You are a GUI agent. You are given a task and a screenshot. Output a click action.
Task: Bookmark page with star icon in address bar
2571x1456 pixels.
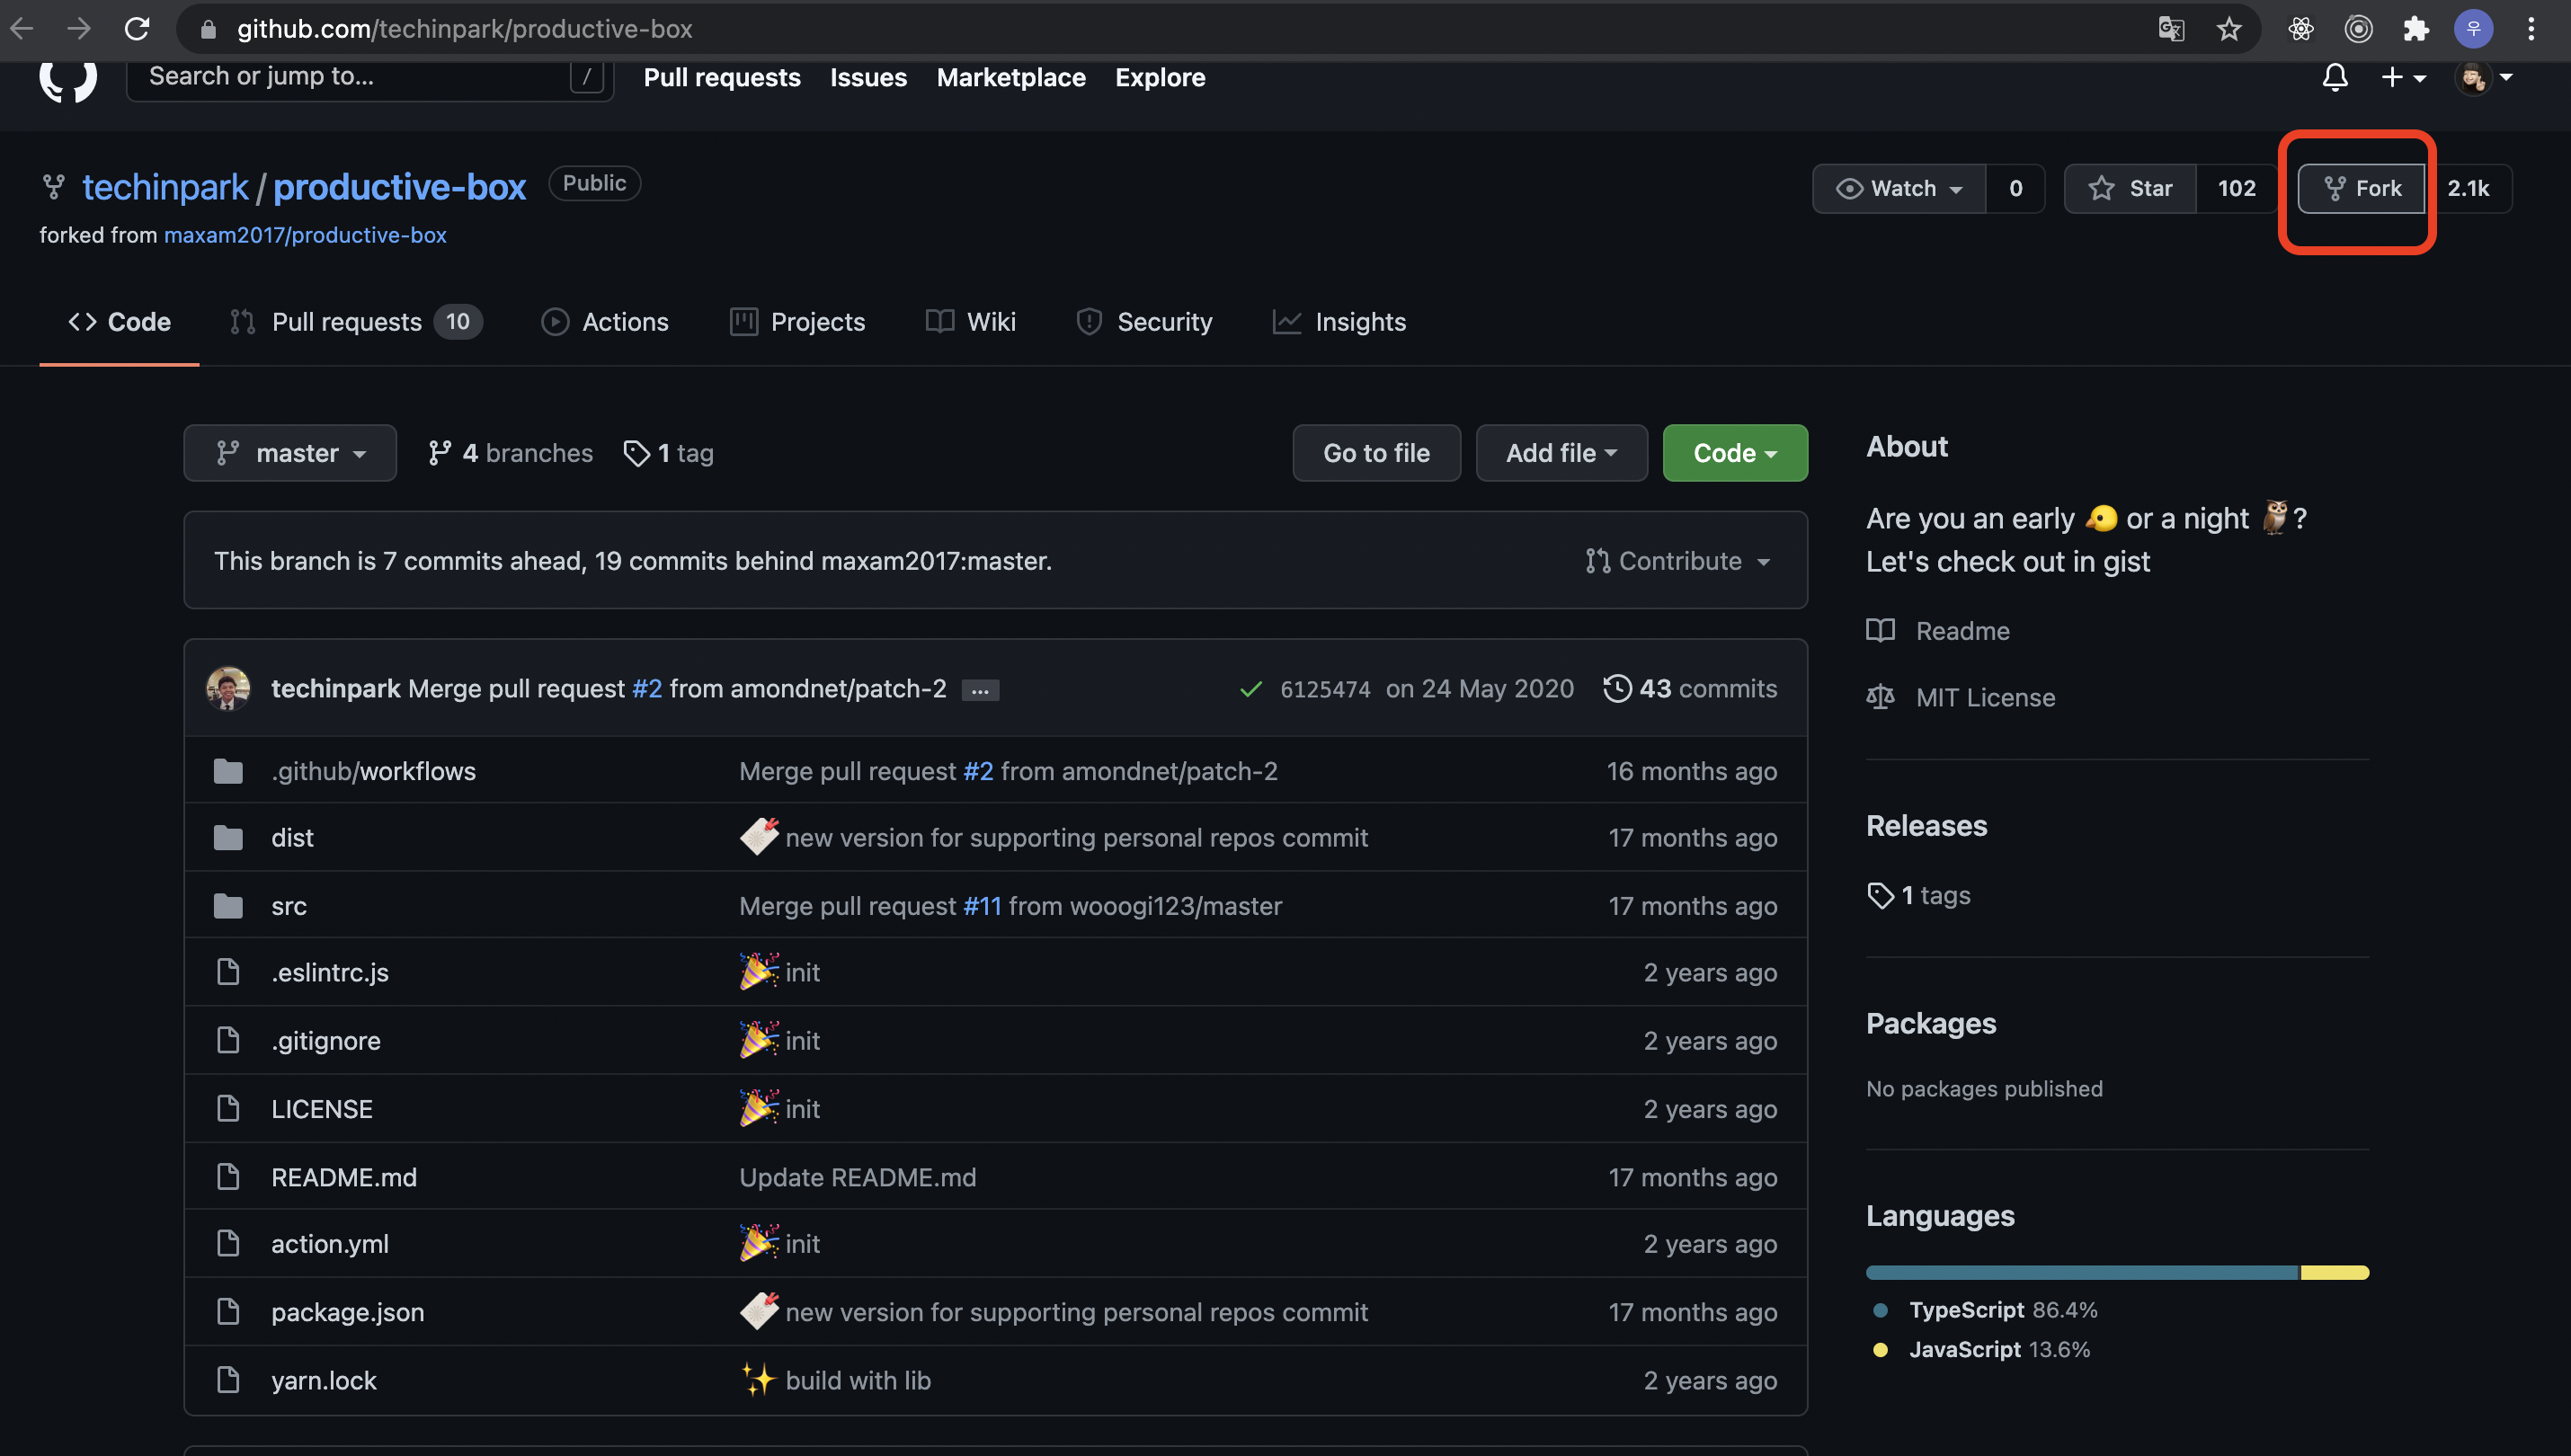pos(2228,29)
